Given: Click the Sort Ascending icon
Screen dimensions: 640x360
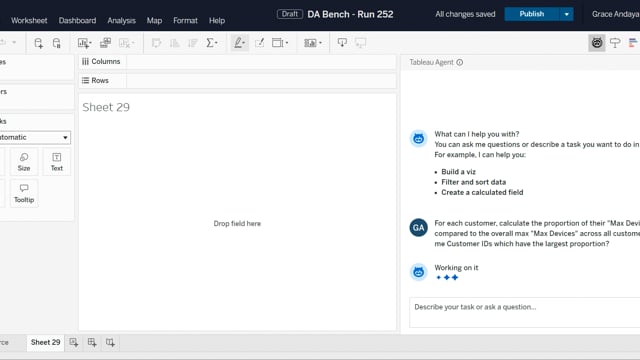Looking at the screenshot, I should 174,43.
